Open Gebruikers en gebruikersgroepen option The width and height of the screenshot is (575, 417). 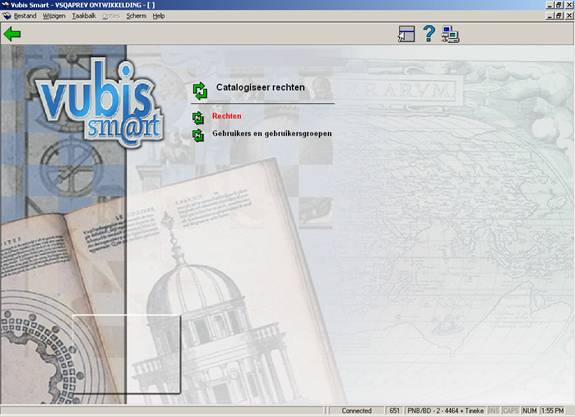coord(272,133)
